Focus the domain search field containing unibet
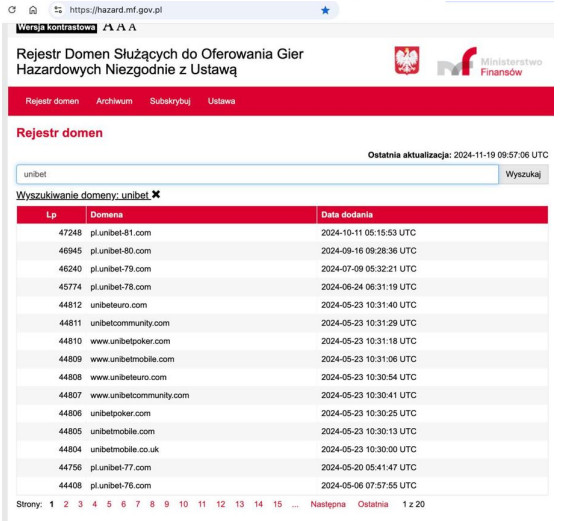 tap(257, 174)
